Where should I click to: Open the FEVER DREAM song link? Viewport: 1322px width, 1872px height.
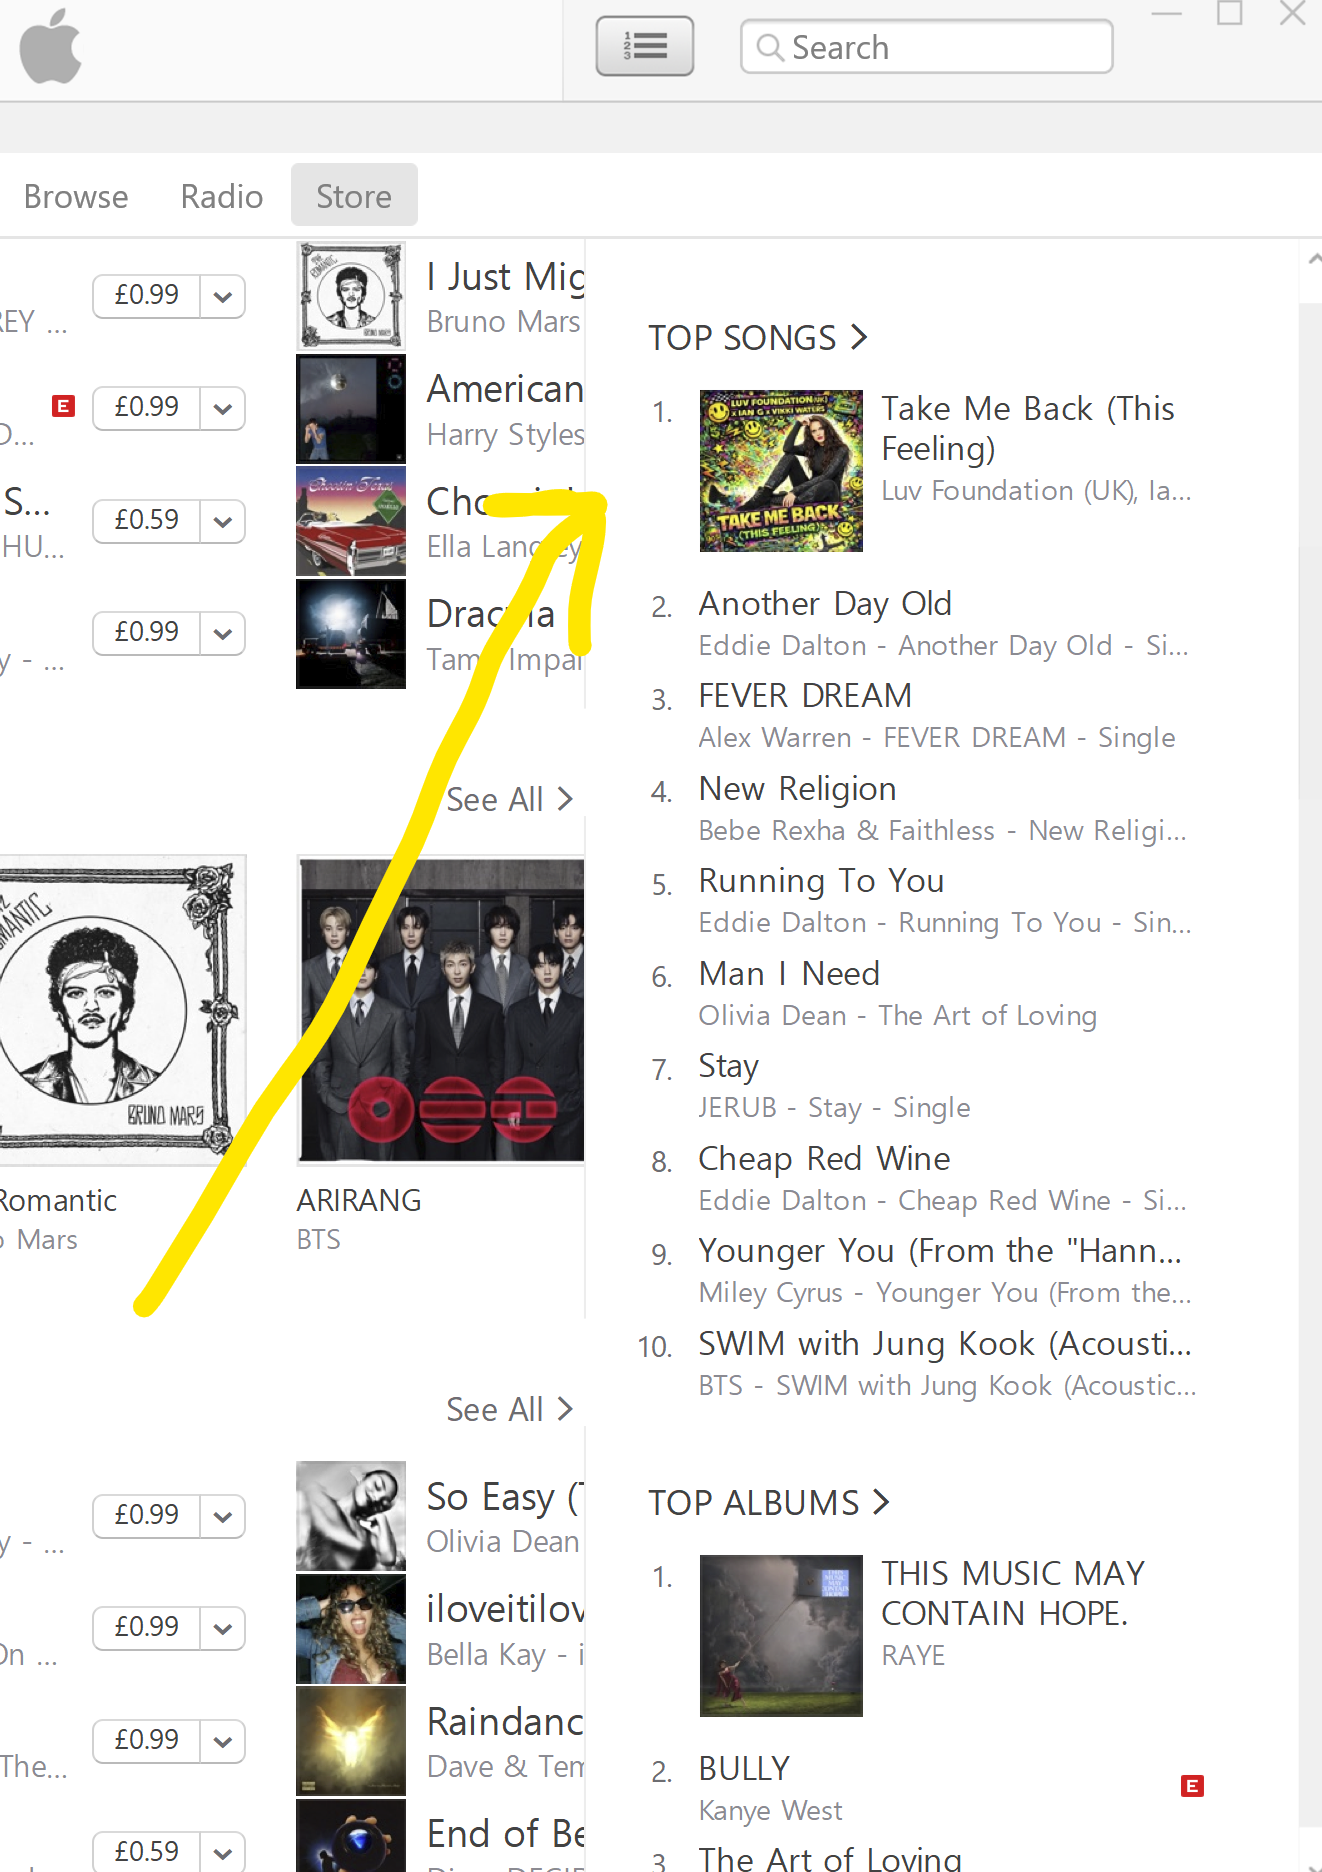pos(805,696)
